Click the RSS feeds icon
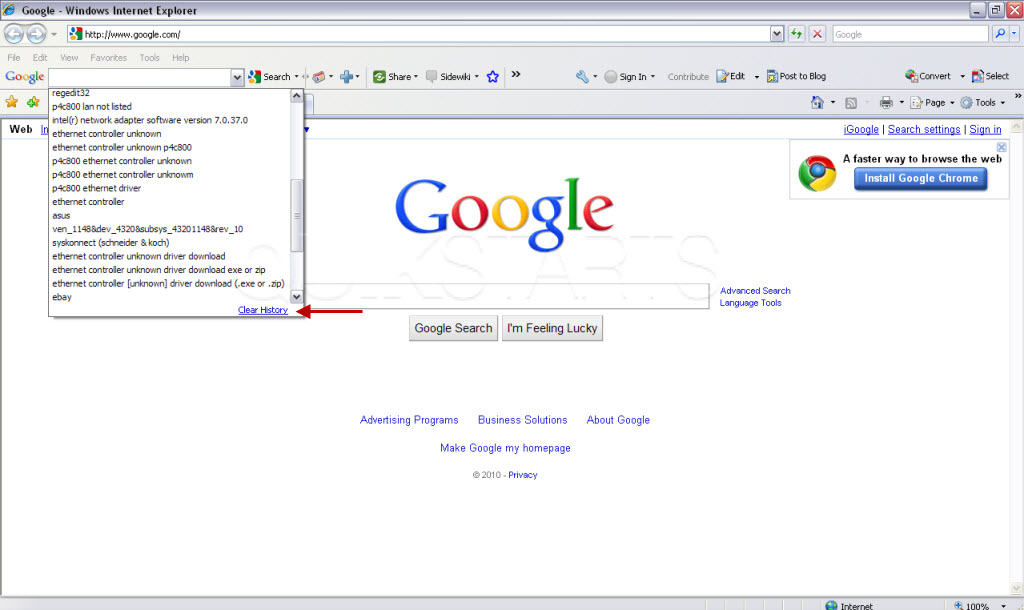The width and height of the screenshot is (1024, 610). (x=850, y=103)
